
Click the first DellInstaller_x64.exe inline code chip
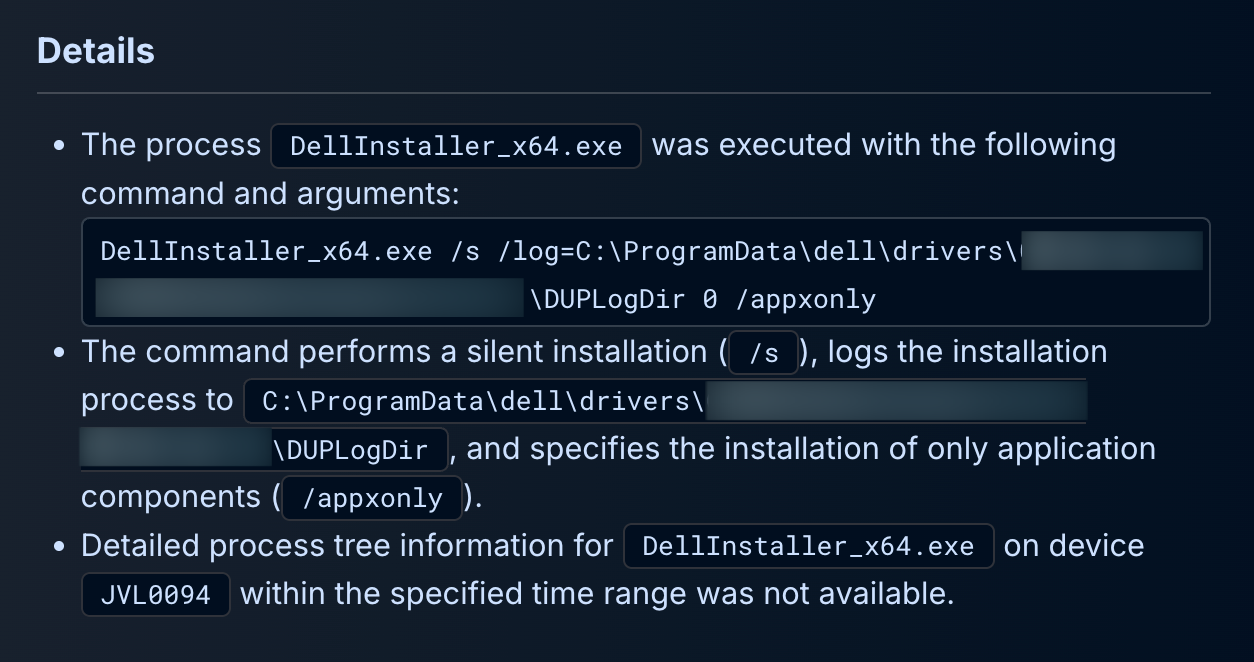pyautogui.click(x=456, y=146)
